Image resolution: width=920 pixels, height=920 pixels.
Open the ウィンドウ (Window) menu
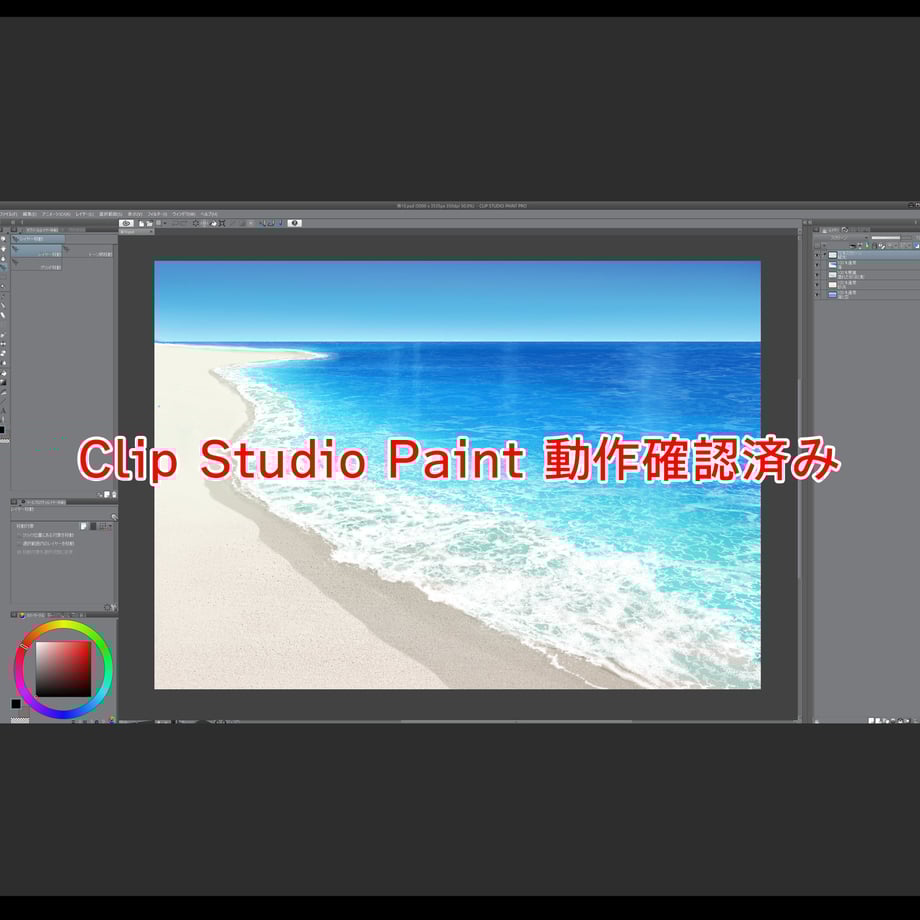[183, 214]
